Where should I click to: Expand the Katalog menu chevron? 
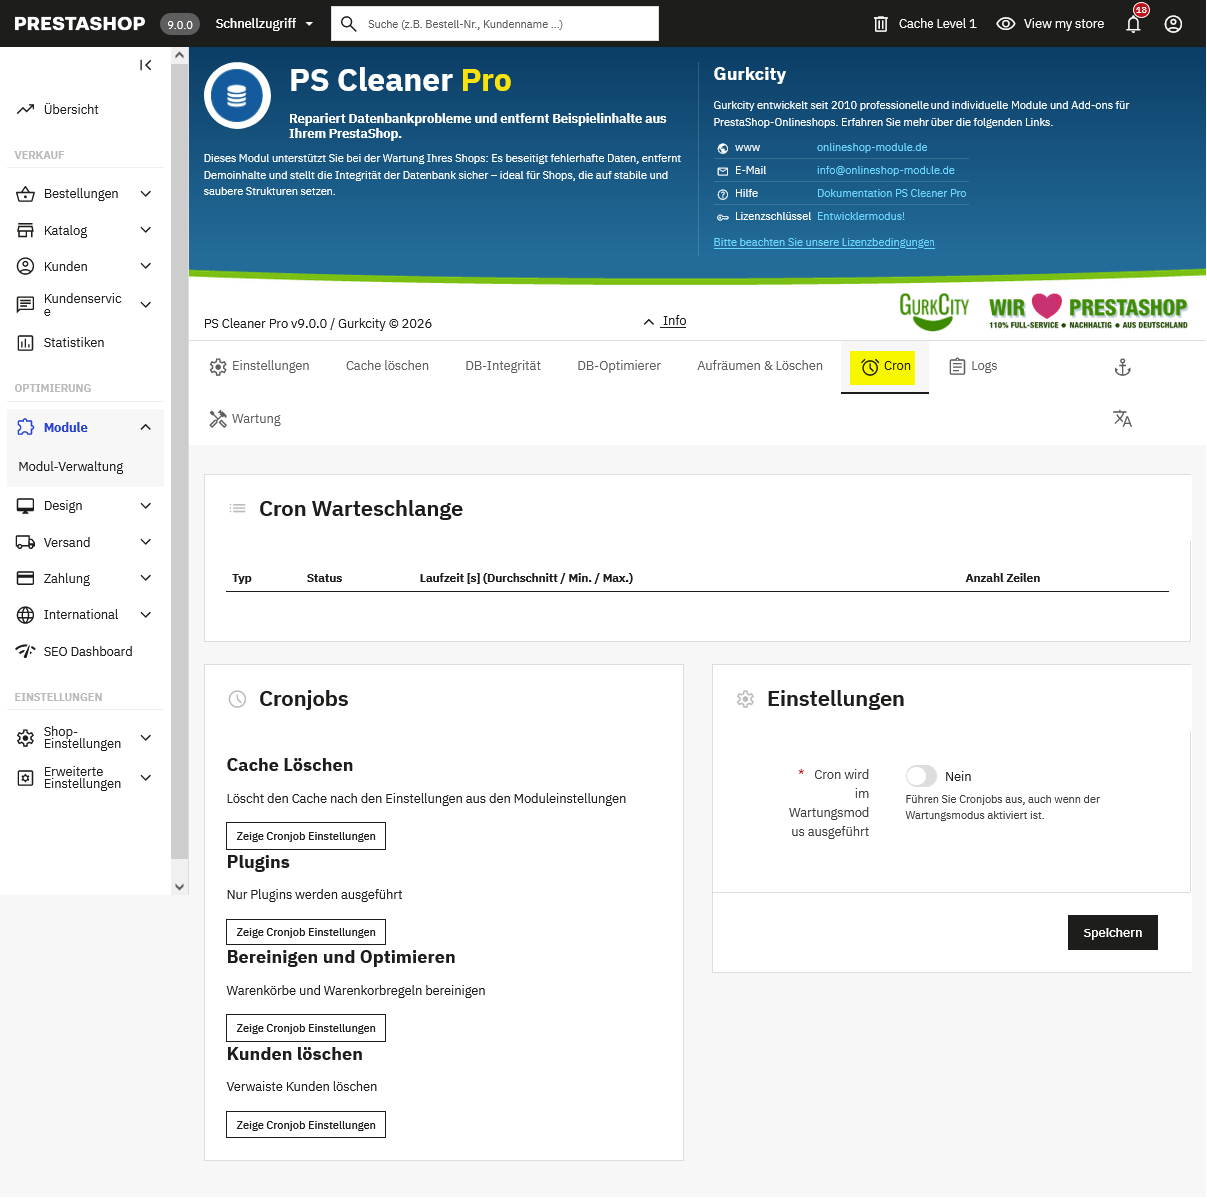146,231
